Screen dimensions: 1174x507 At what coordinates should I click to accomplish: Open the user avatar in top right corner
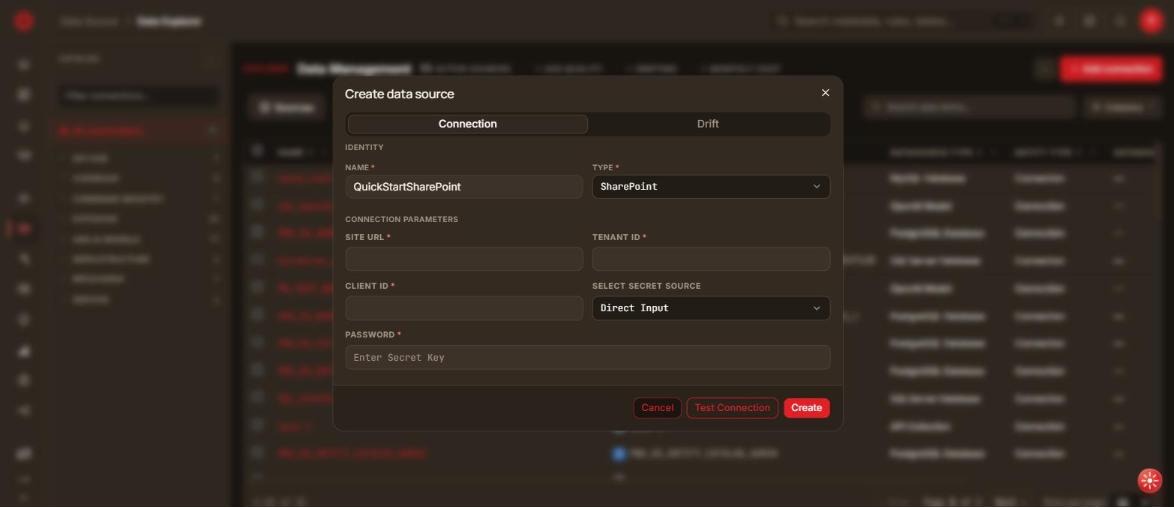pyautogui.click(x=1151, y=21)
